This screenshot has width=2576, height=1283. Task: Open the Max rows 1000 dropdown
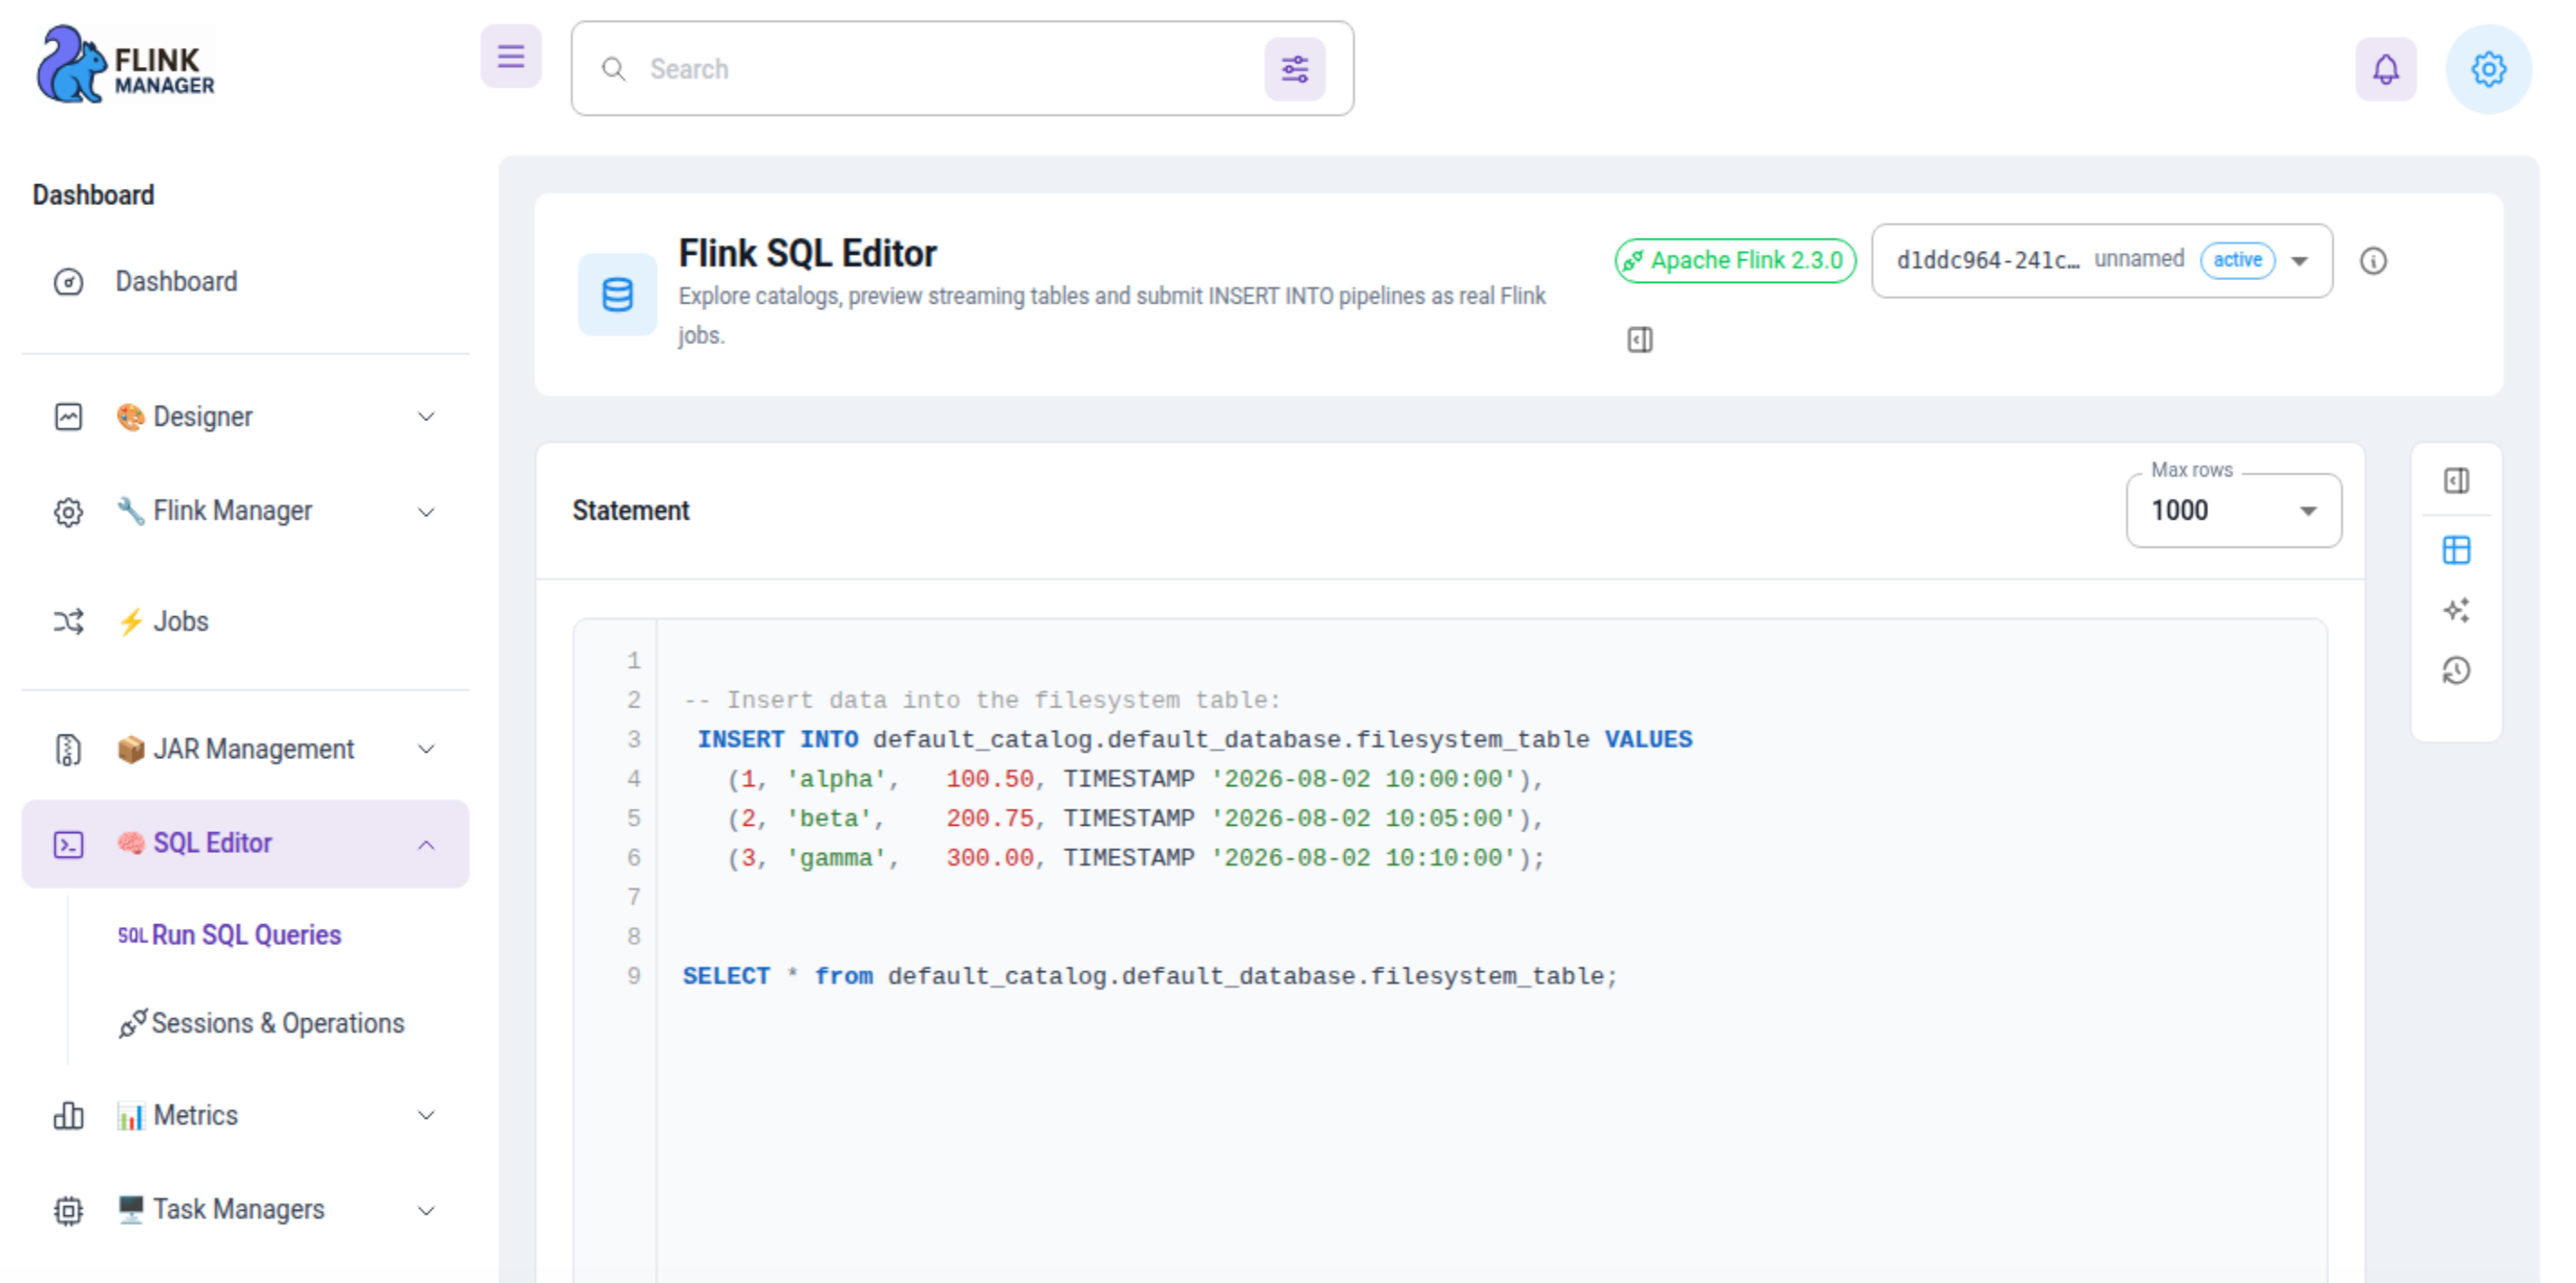pyautogui.click(x=2233, y=510)
